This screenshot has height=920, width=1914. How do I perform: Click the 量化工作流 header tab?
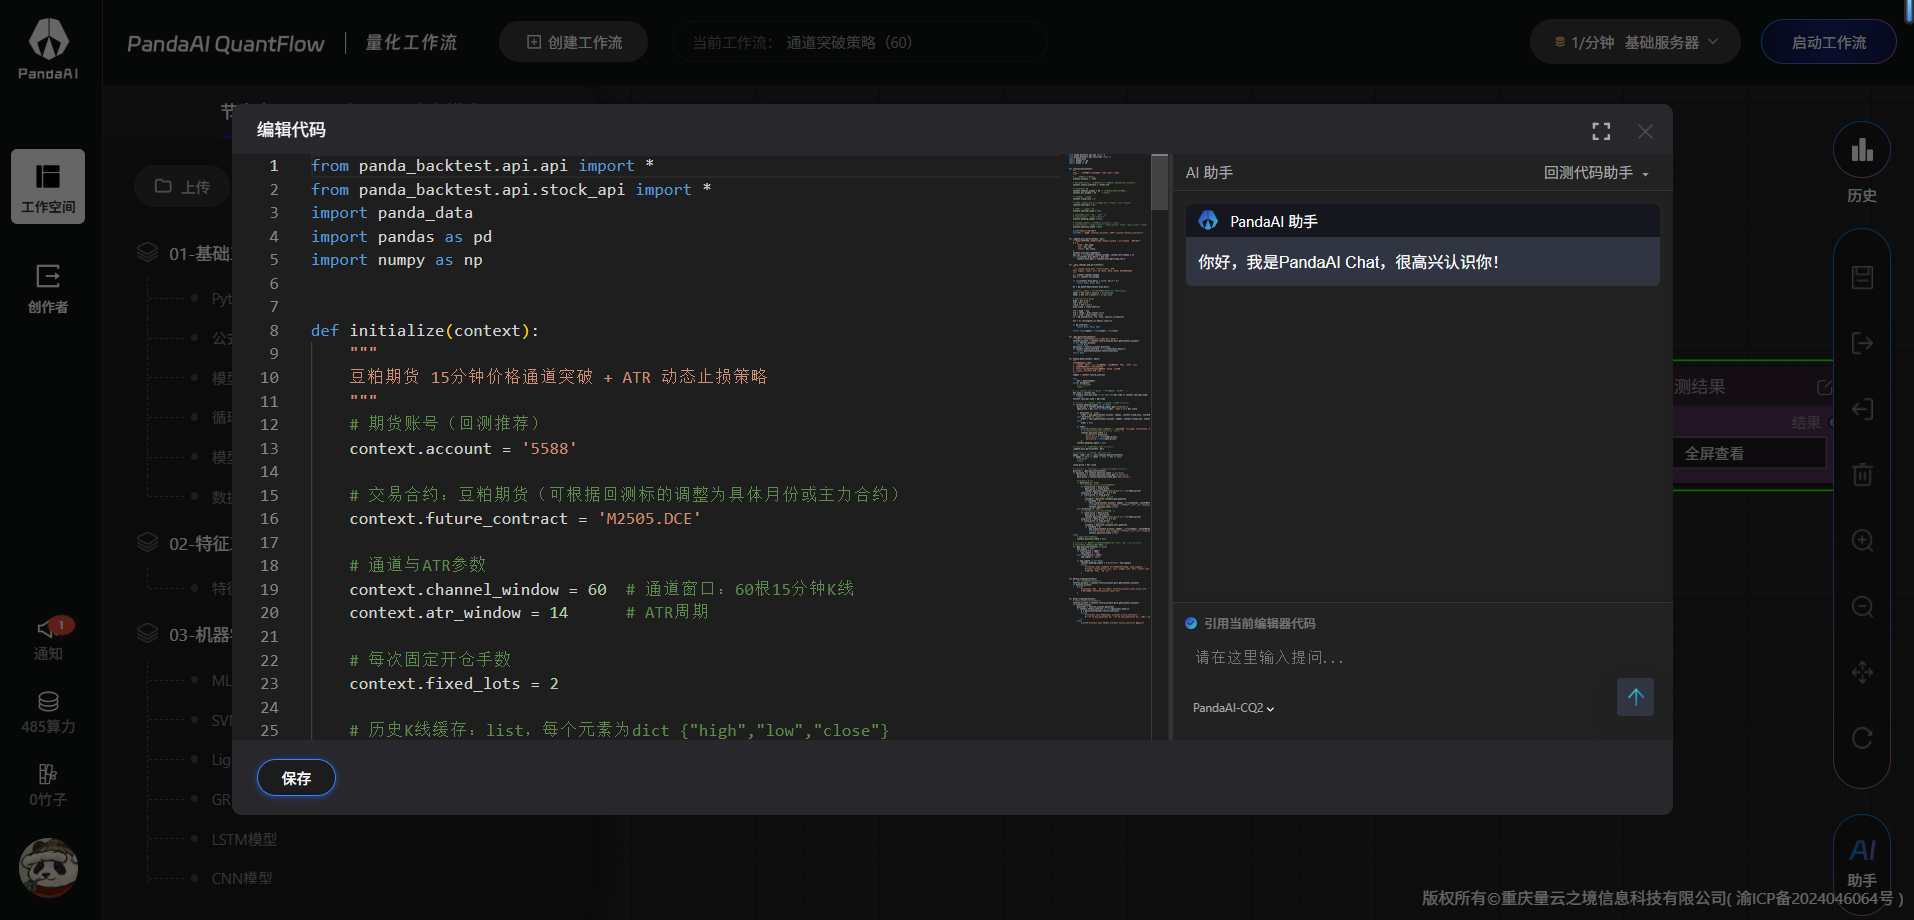pos(411,43)
